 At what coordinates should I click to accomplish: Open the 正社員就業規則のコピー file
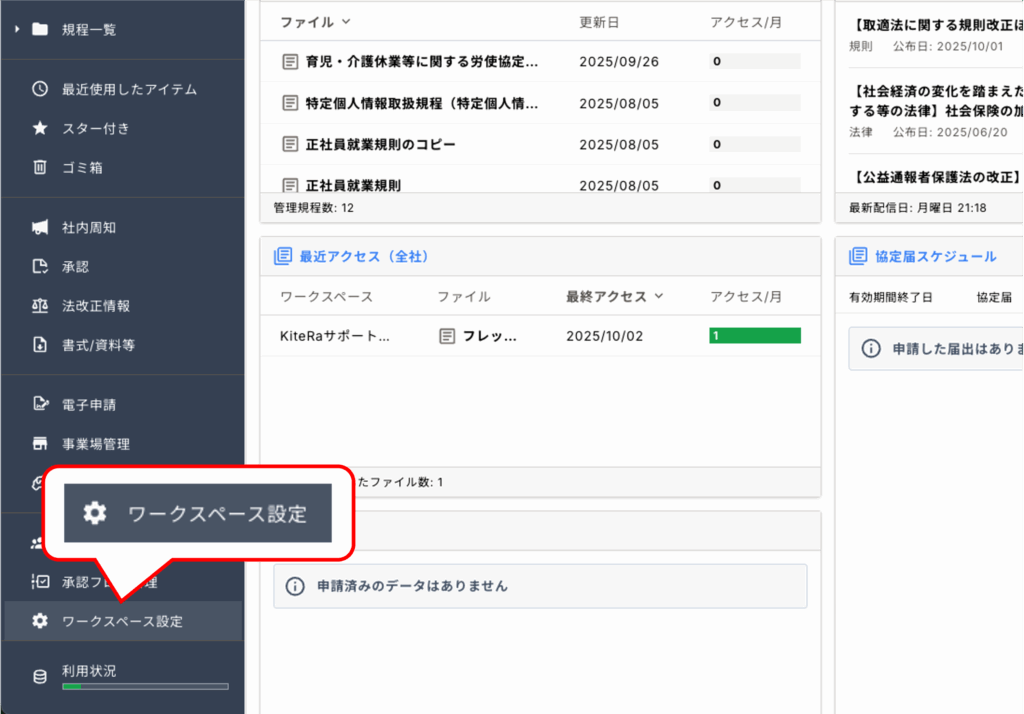[380, 145]
